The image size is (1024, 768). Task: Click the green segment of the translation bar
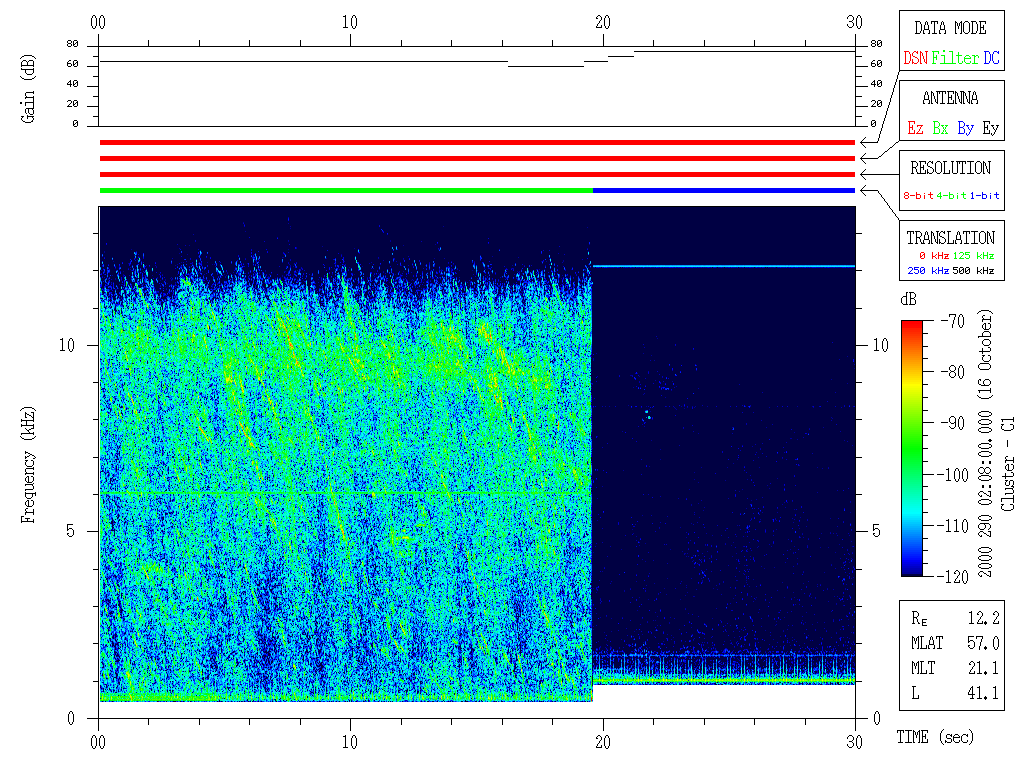(x=346, y=190)
